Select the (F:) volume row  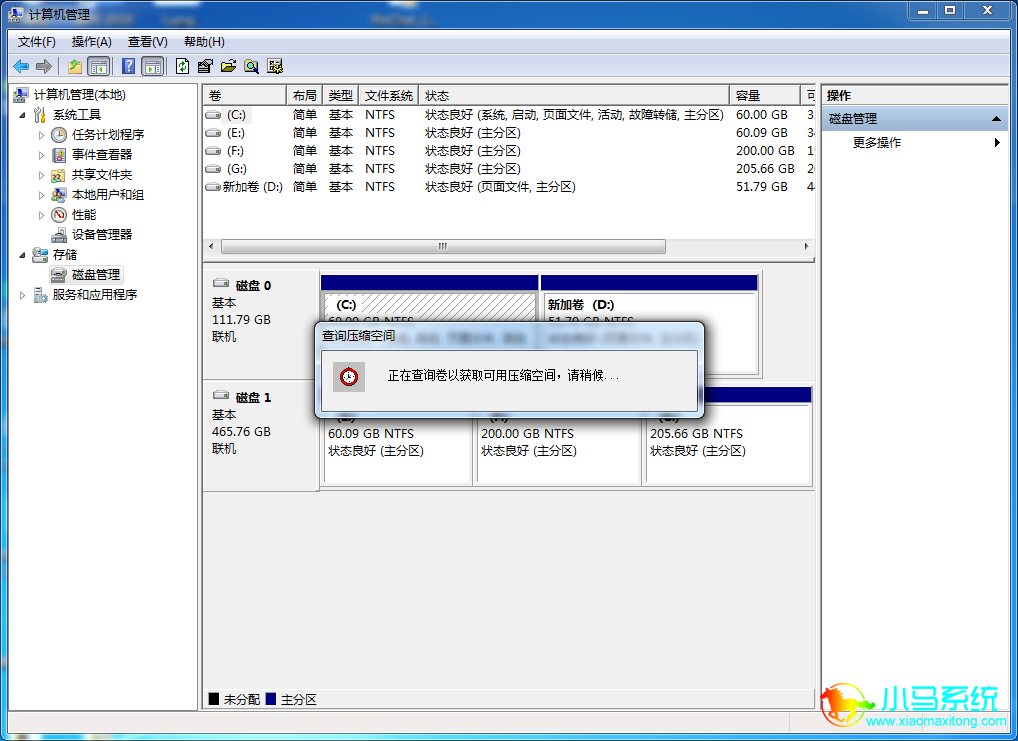tap(509, 151)
